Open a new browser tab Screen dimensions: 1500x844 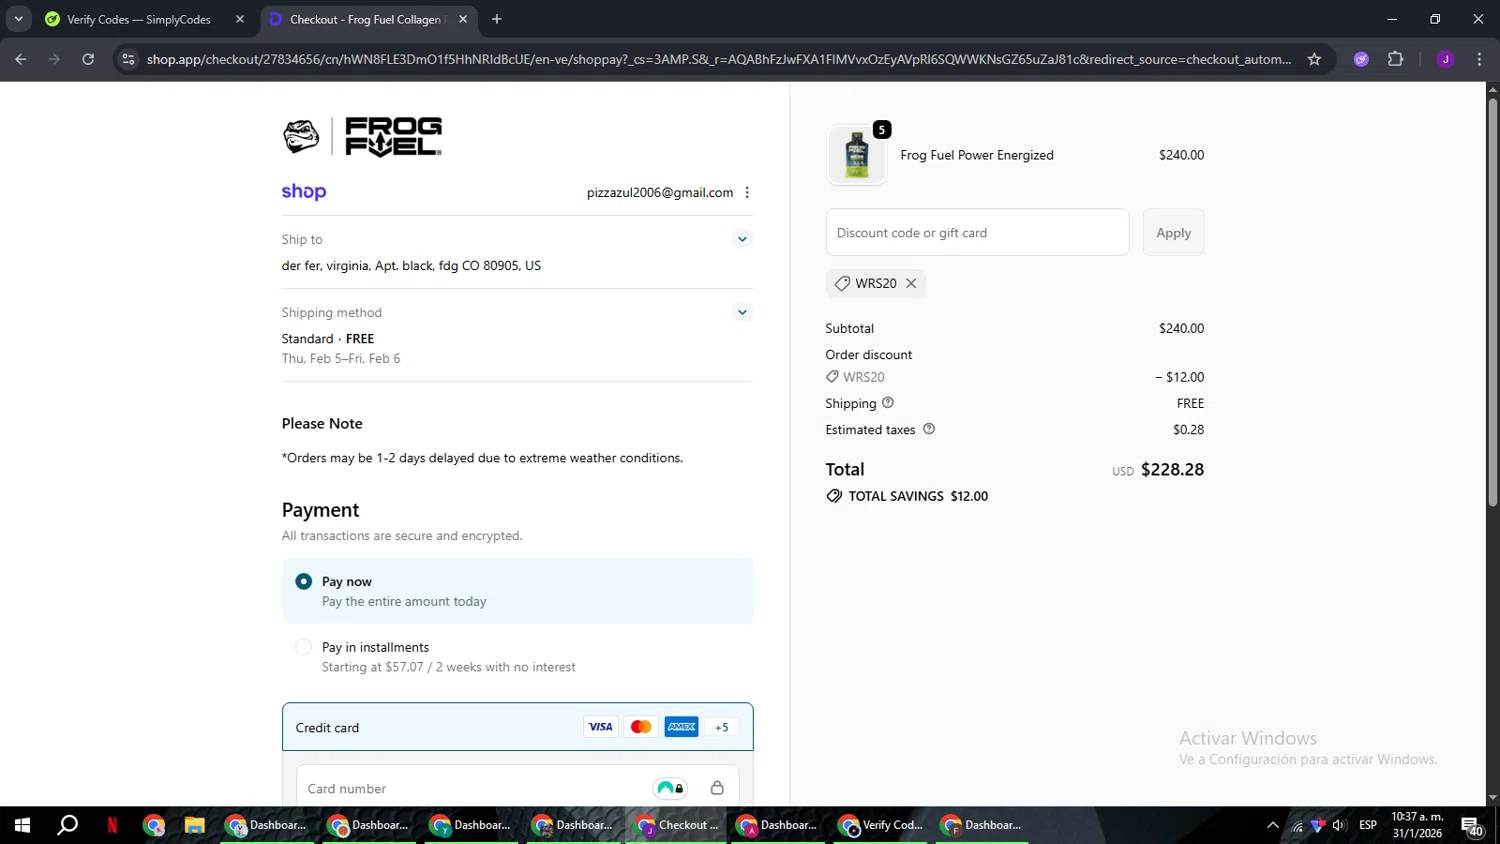(496, 19)
